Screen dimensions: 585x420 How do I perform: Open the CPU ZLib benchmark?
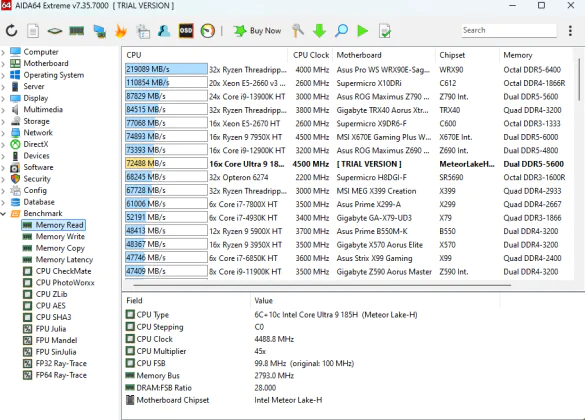(x=51, y=294)
